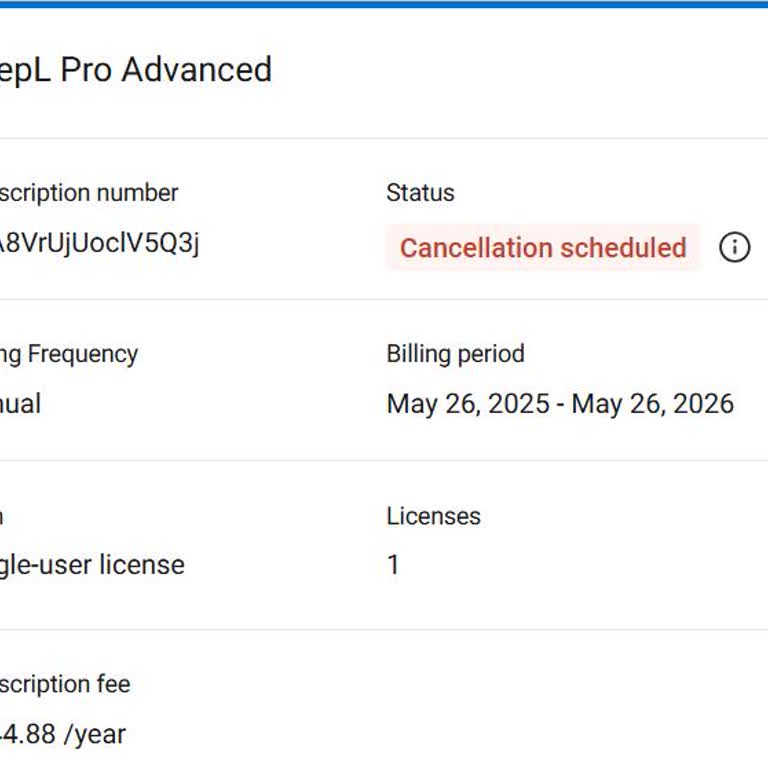Click the May 26, 2025 start date
768x768 pixels.
(468, 404)
